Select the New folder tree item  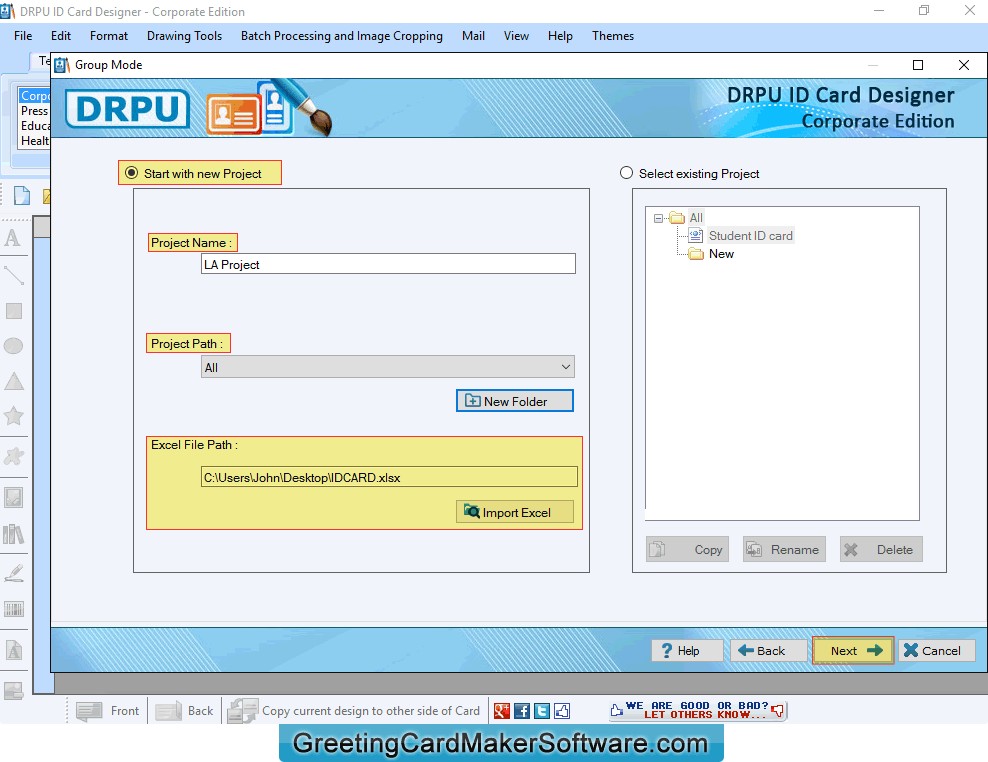(x=721, y=254)
